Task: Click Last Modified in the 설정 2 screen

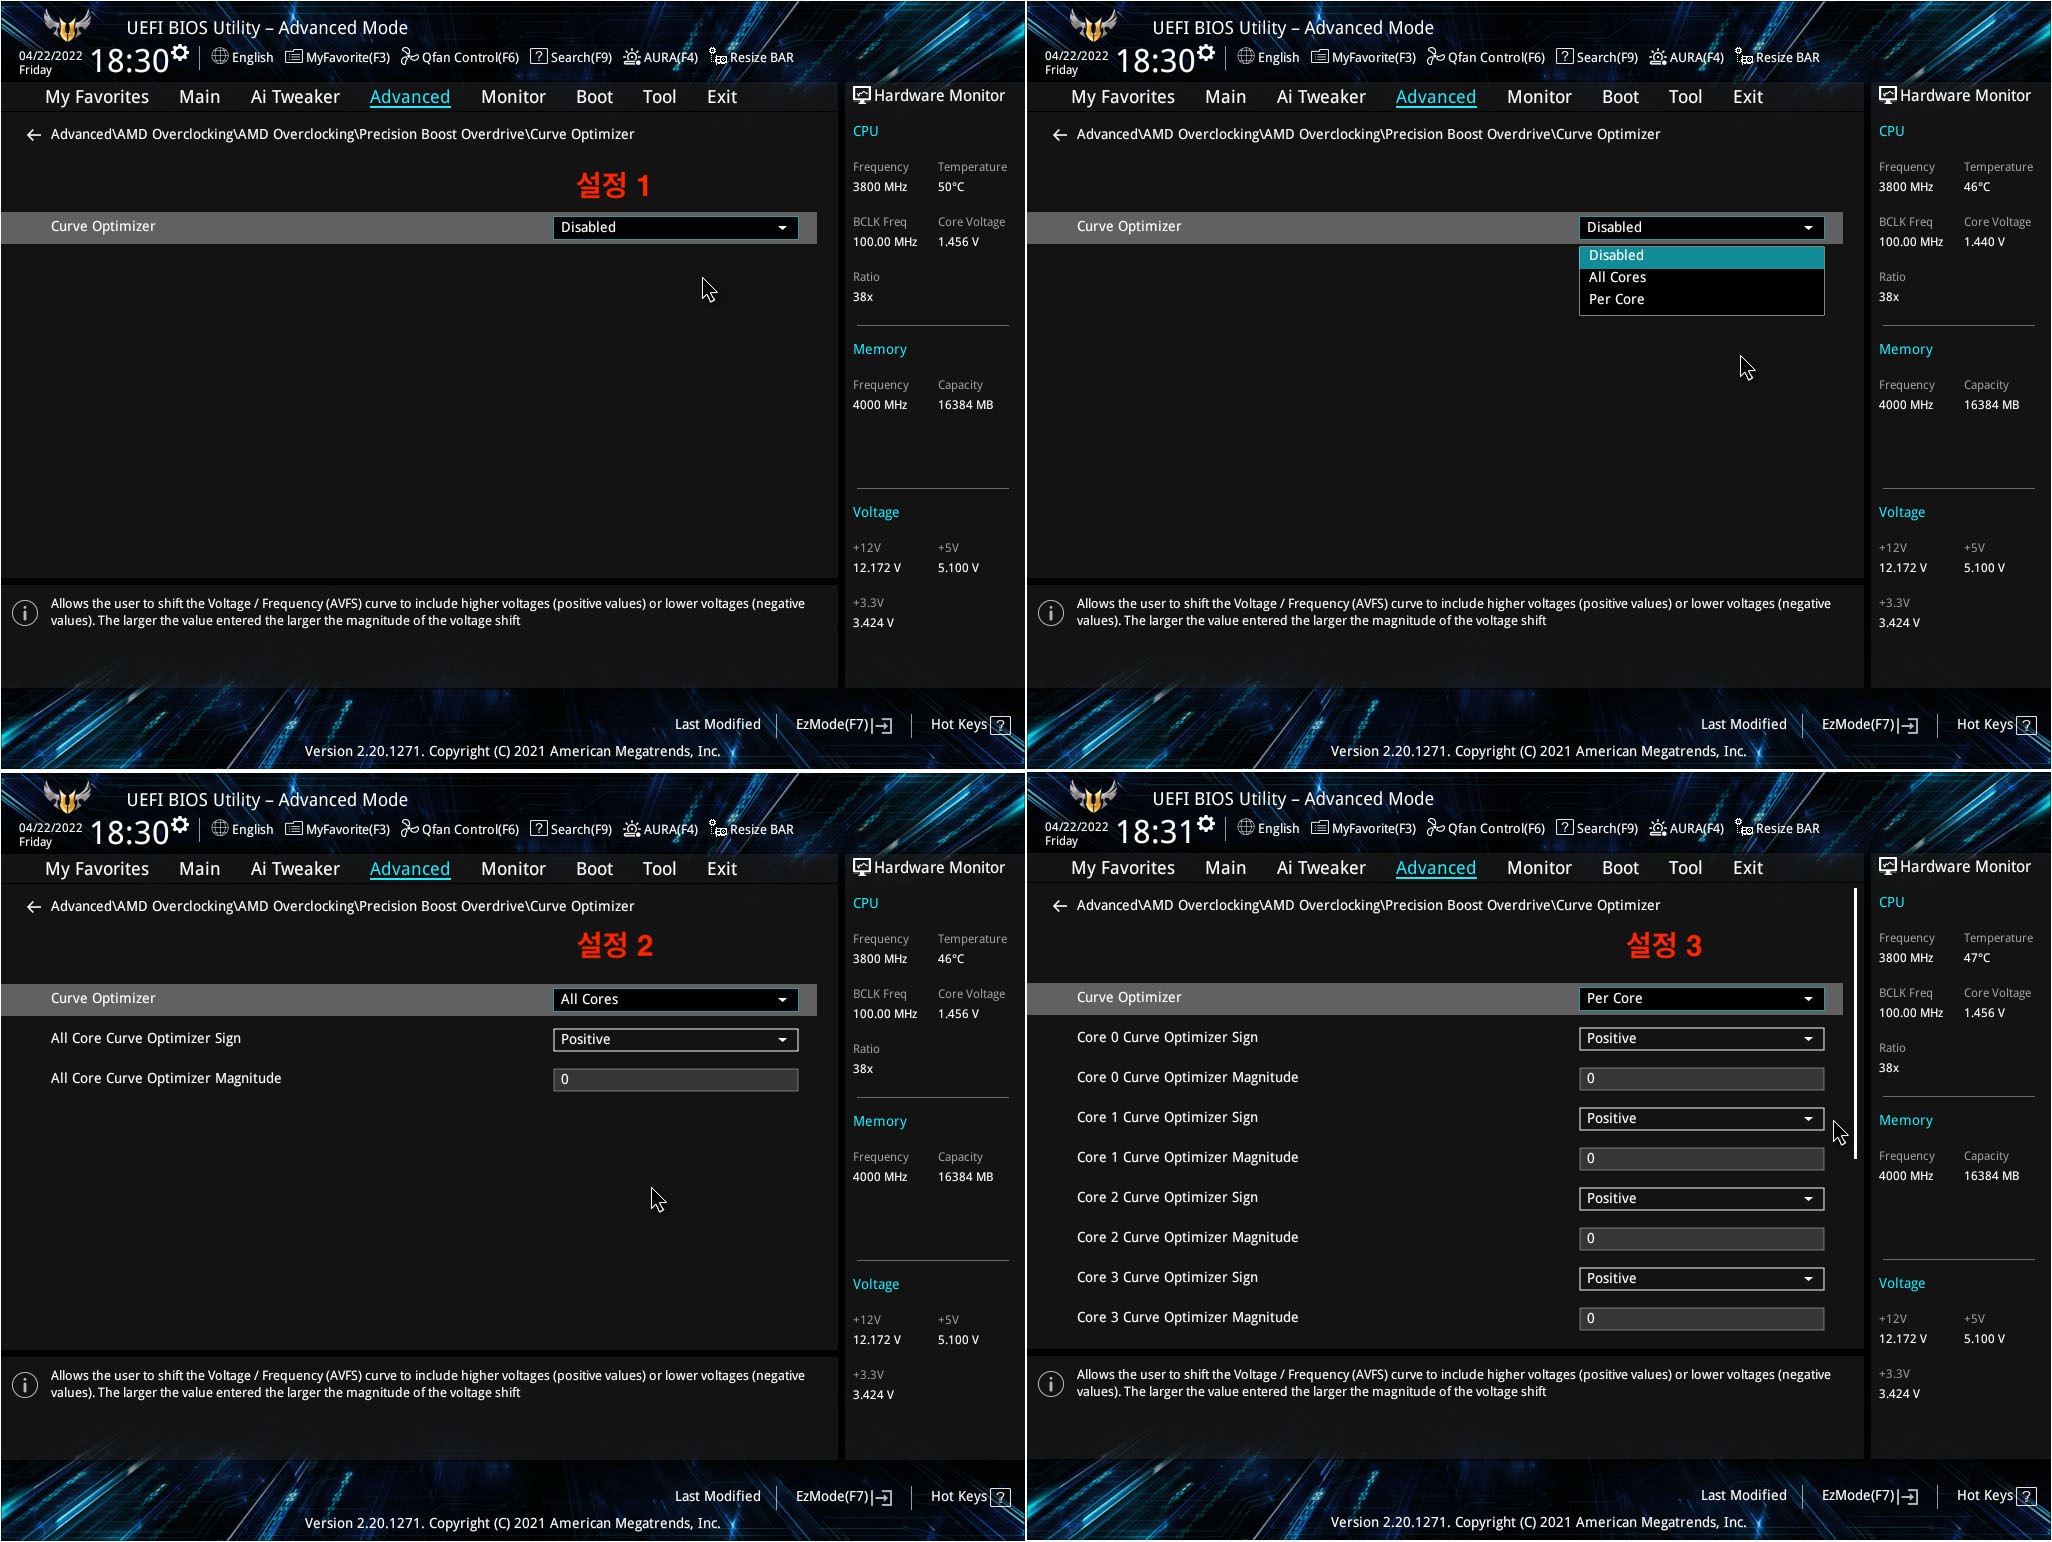Action: click(717, 1497)
